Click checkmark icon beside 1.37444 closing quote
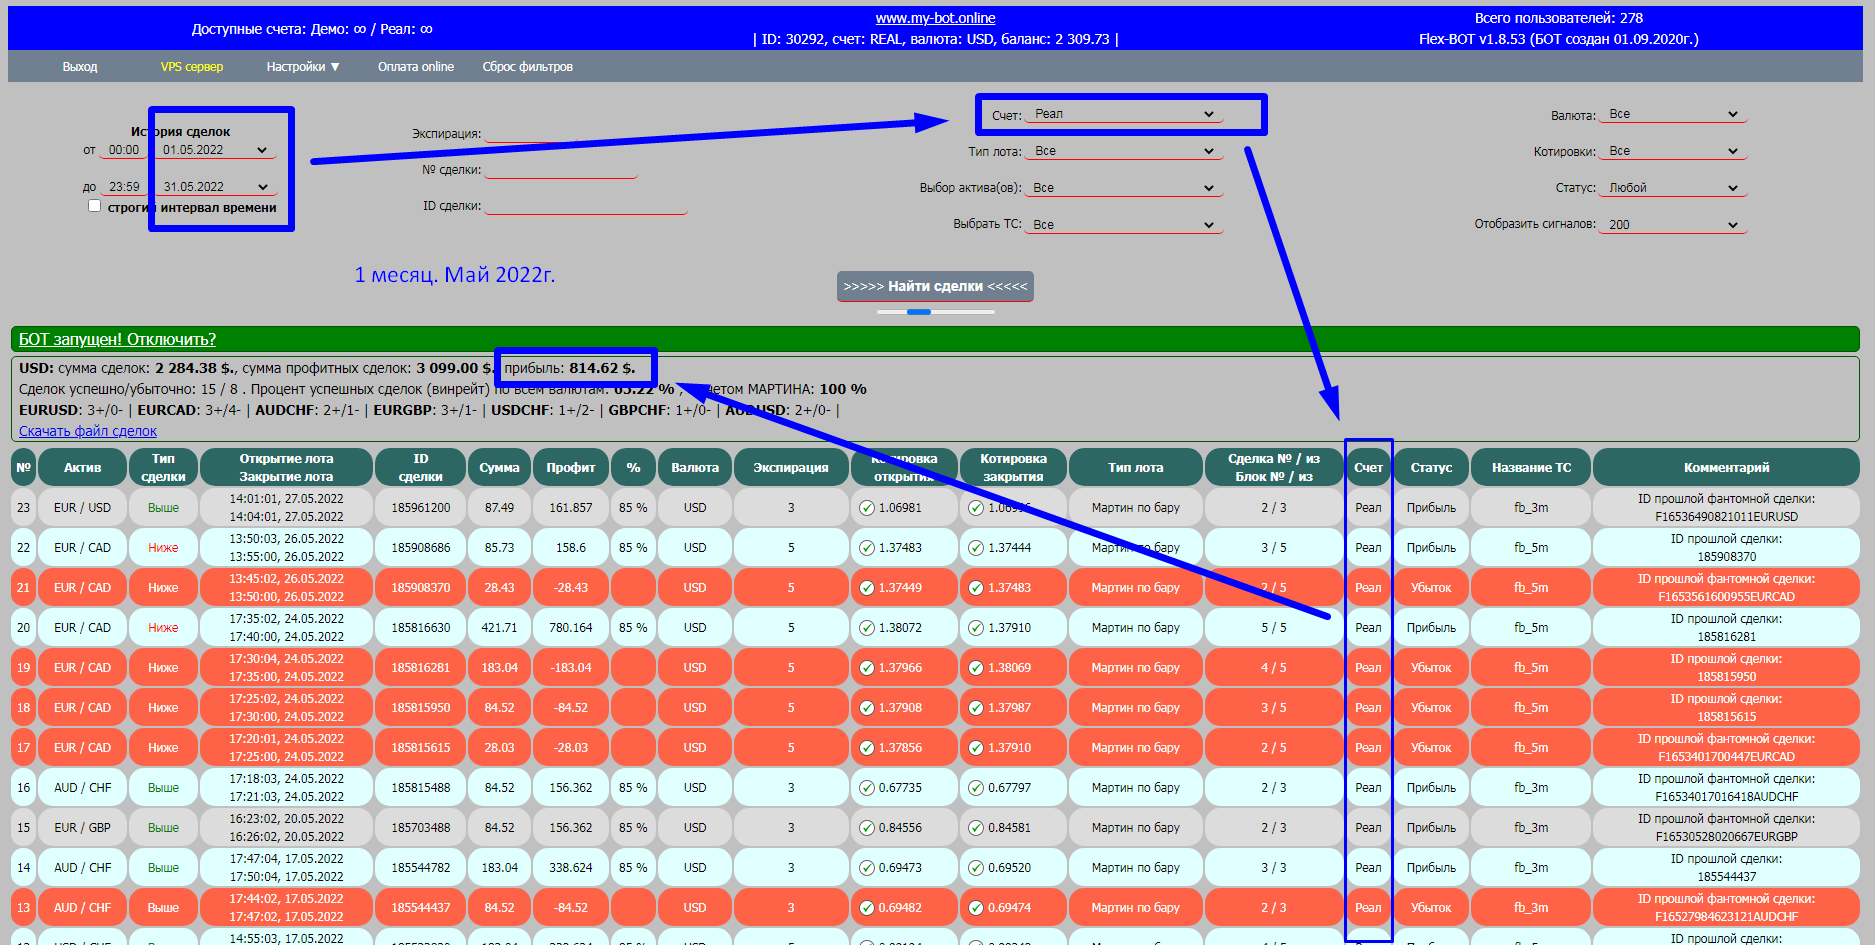 [976, 548]
